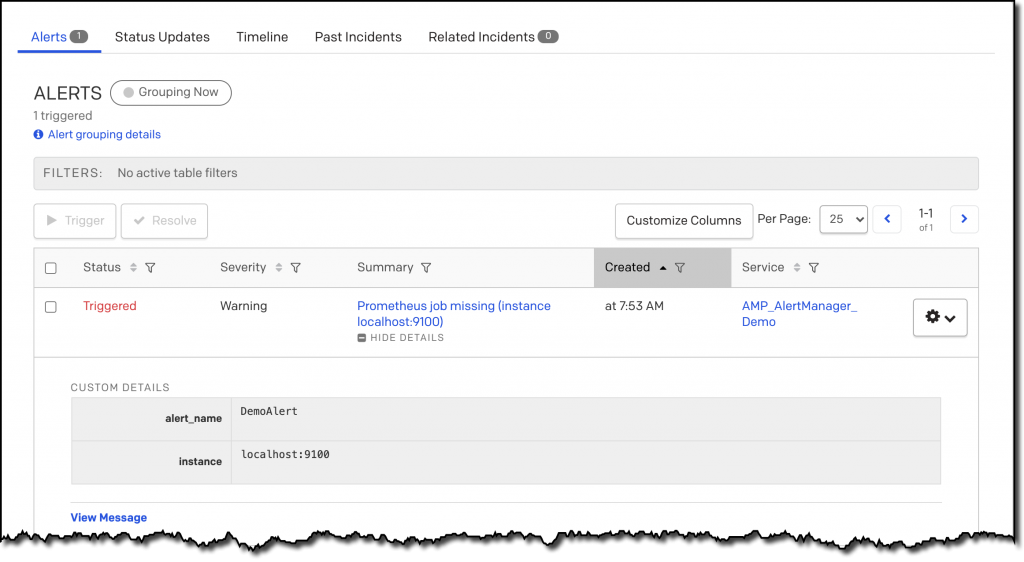
Task: Select the Triggered alert row checkbox
Action: [x=51, y=307]
